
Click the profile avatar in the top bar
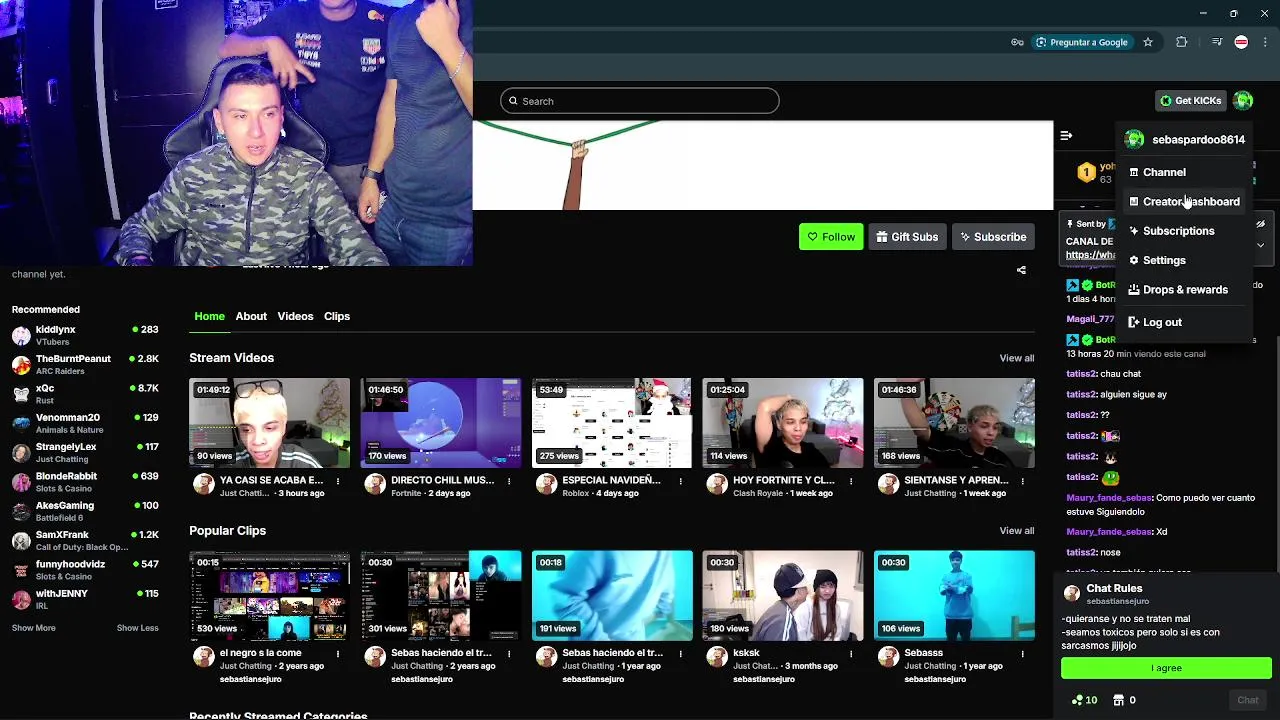coord(1243,100)
